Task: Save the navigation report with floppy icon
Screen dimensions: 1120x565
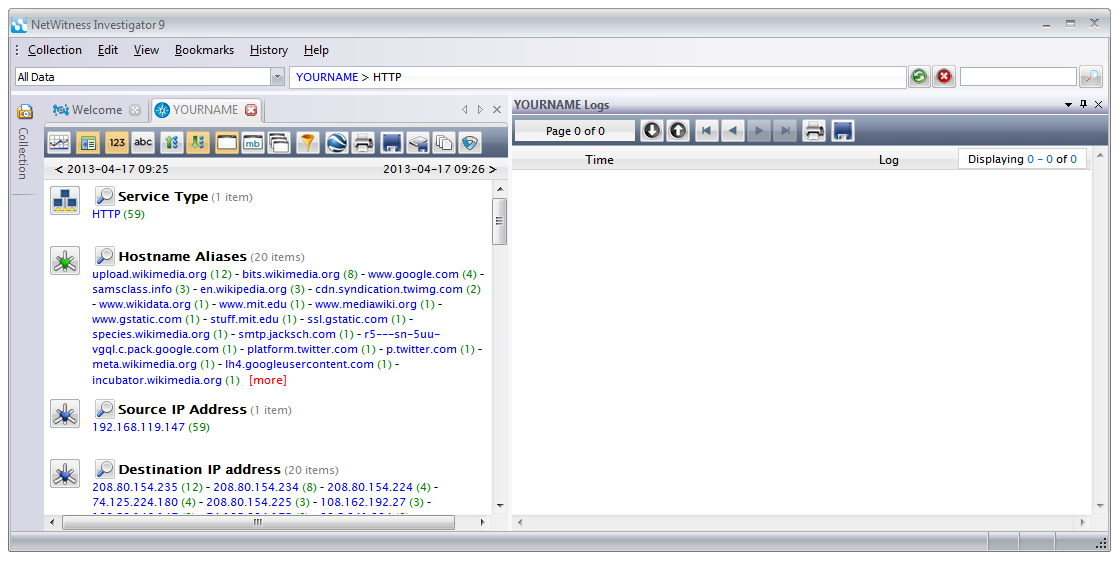Action: click(x=391, y=143)
